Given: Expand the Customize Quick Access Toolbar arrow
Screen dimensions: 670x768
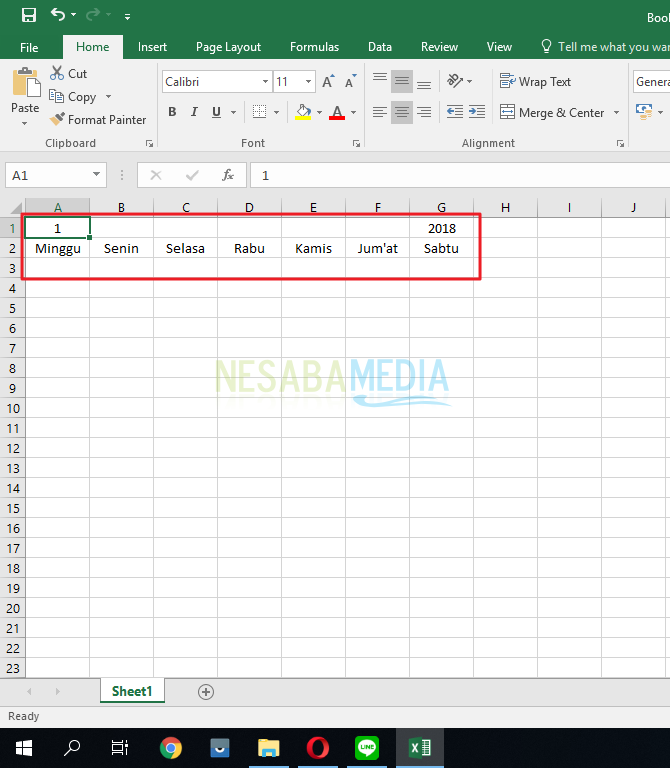Looking at the screenshot, I should [x=127, y=17].
